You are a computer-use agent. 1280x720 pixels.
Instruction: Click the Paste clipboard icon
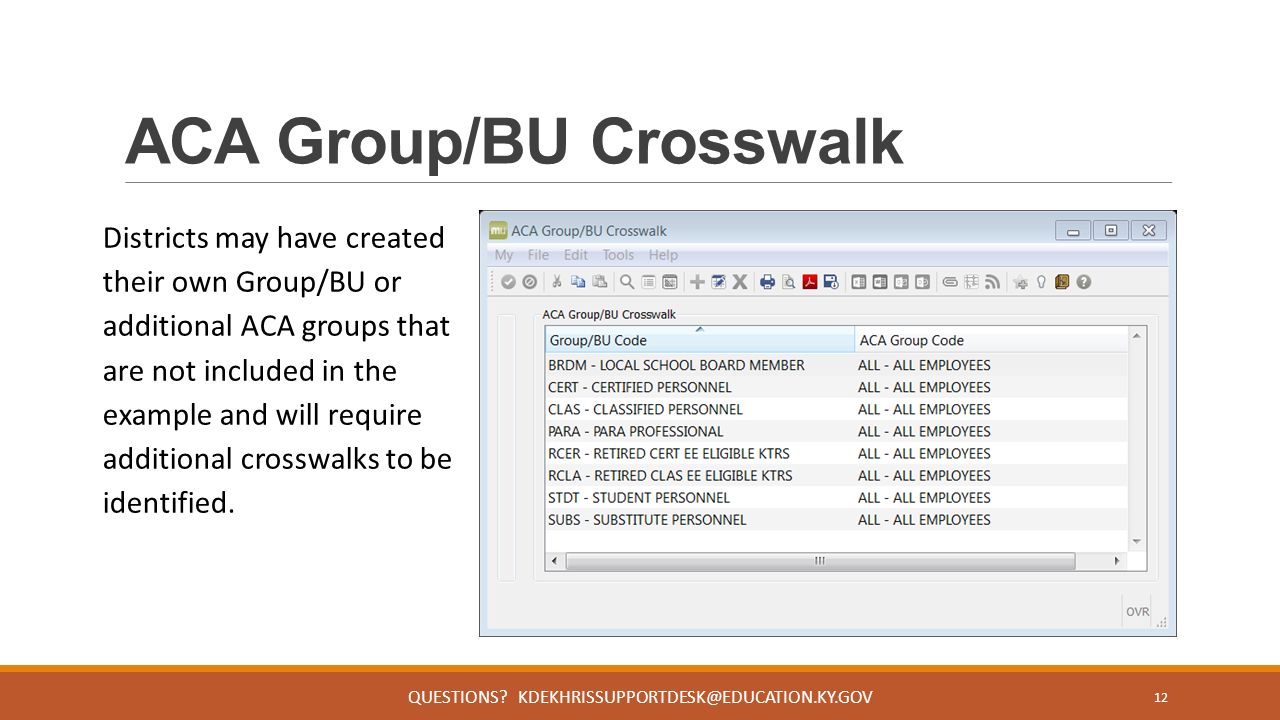coord(599,282)
